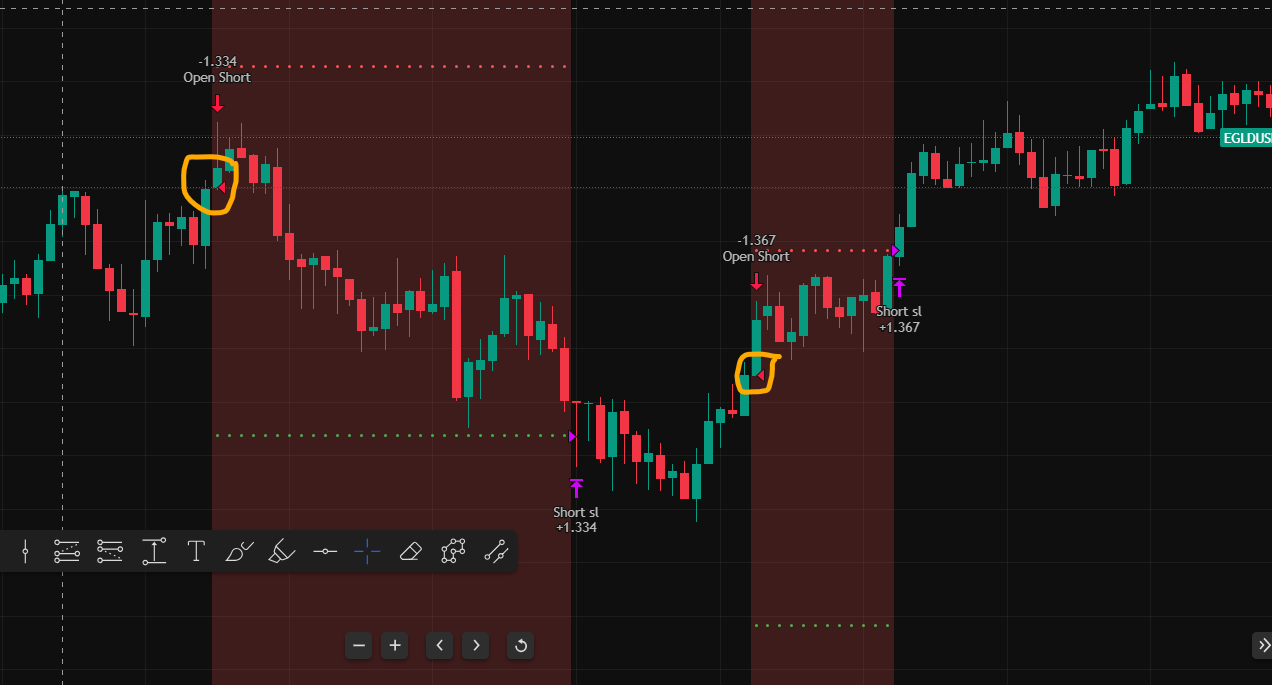1272x685 pixels.
Task: Select the path pattern drawing tool
Action: [453, 550]
